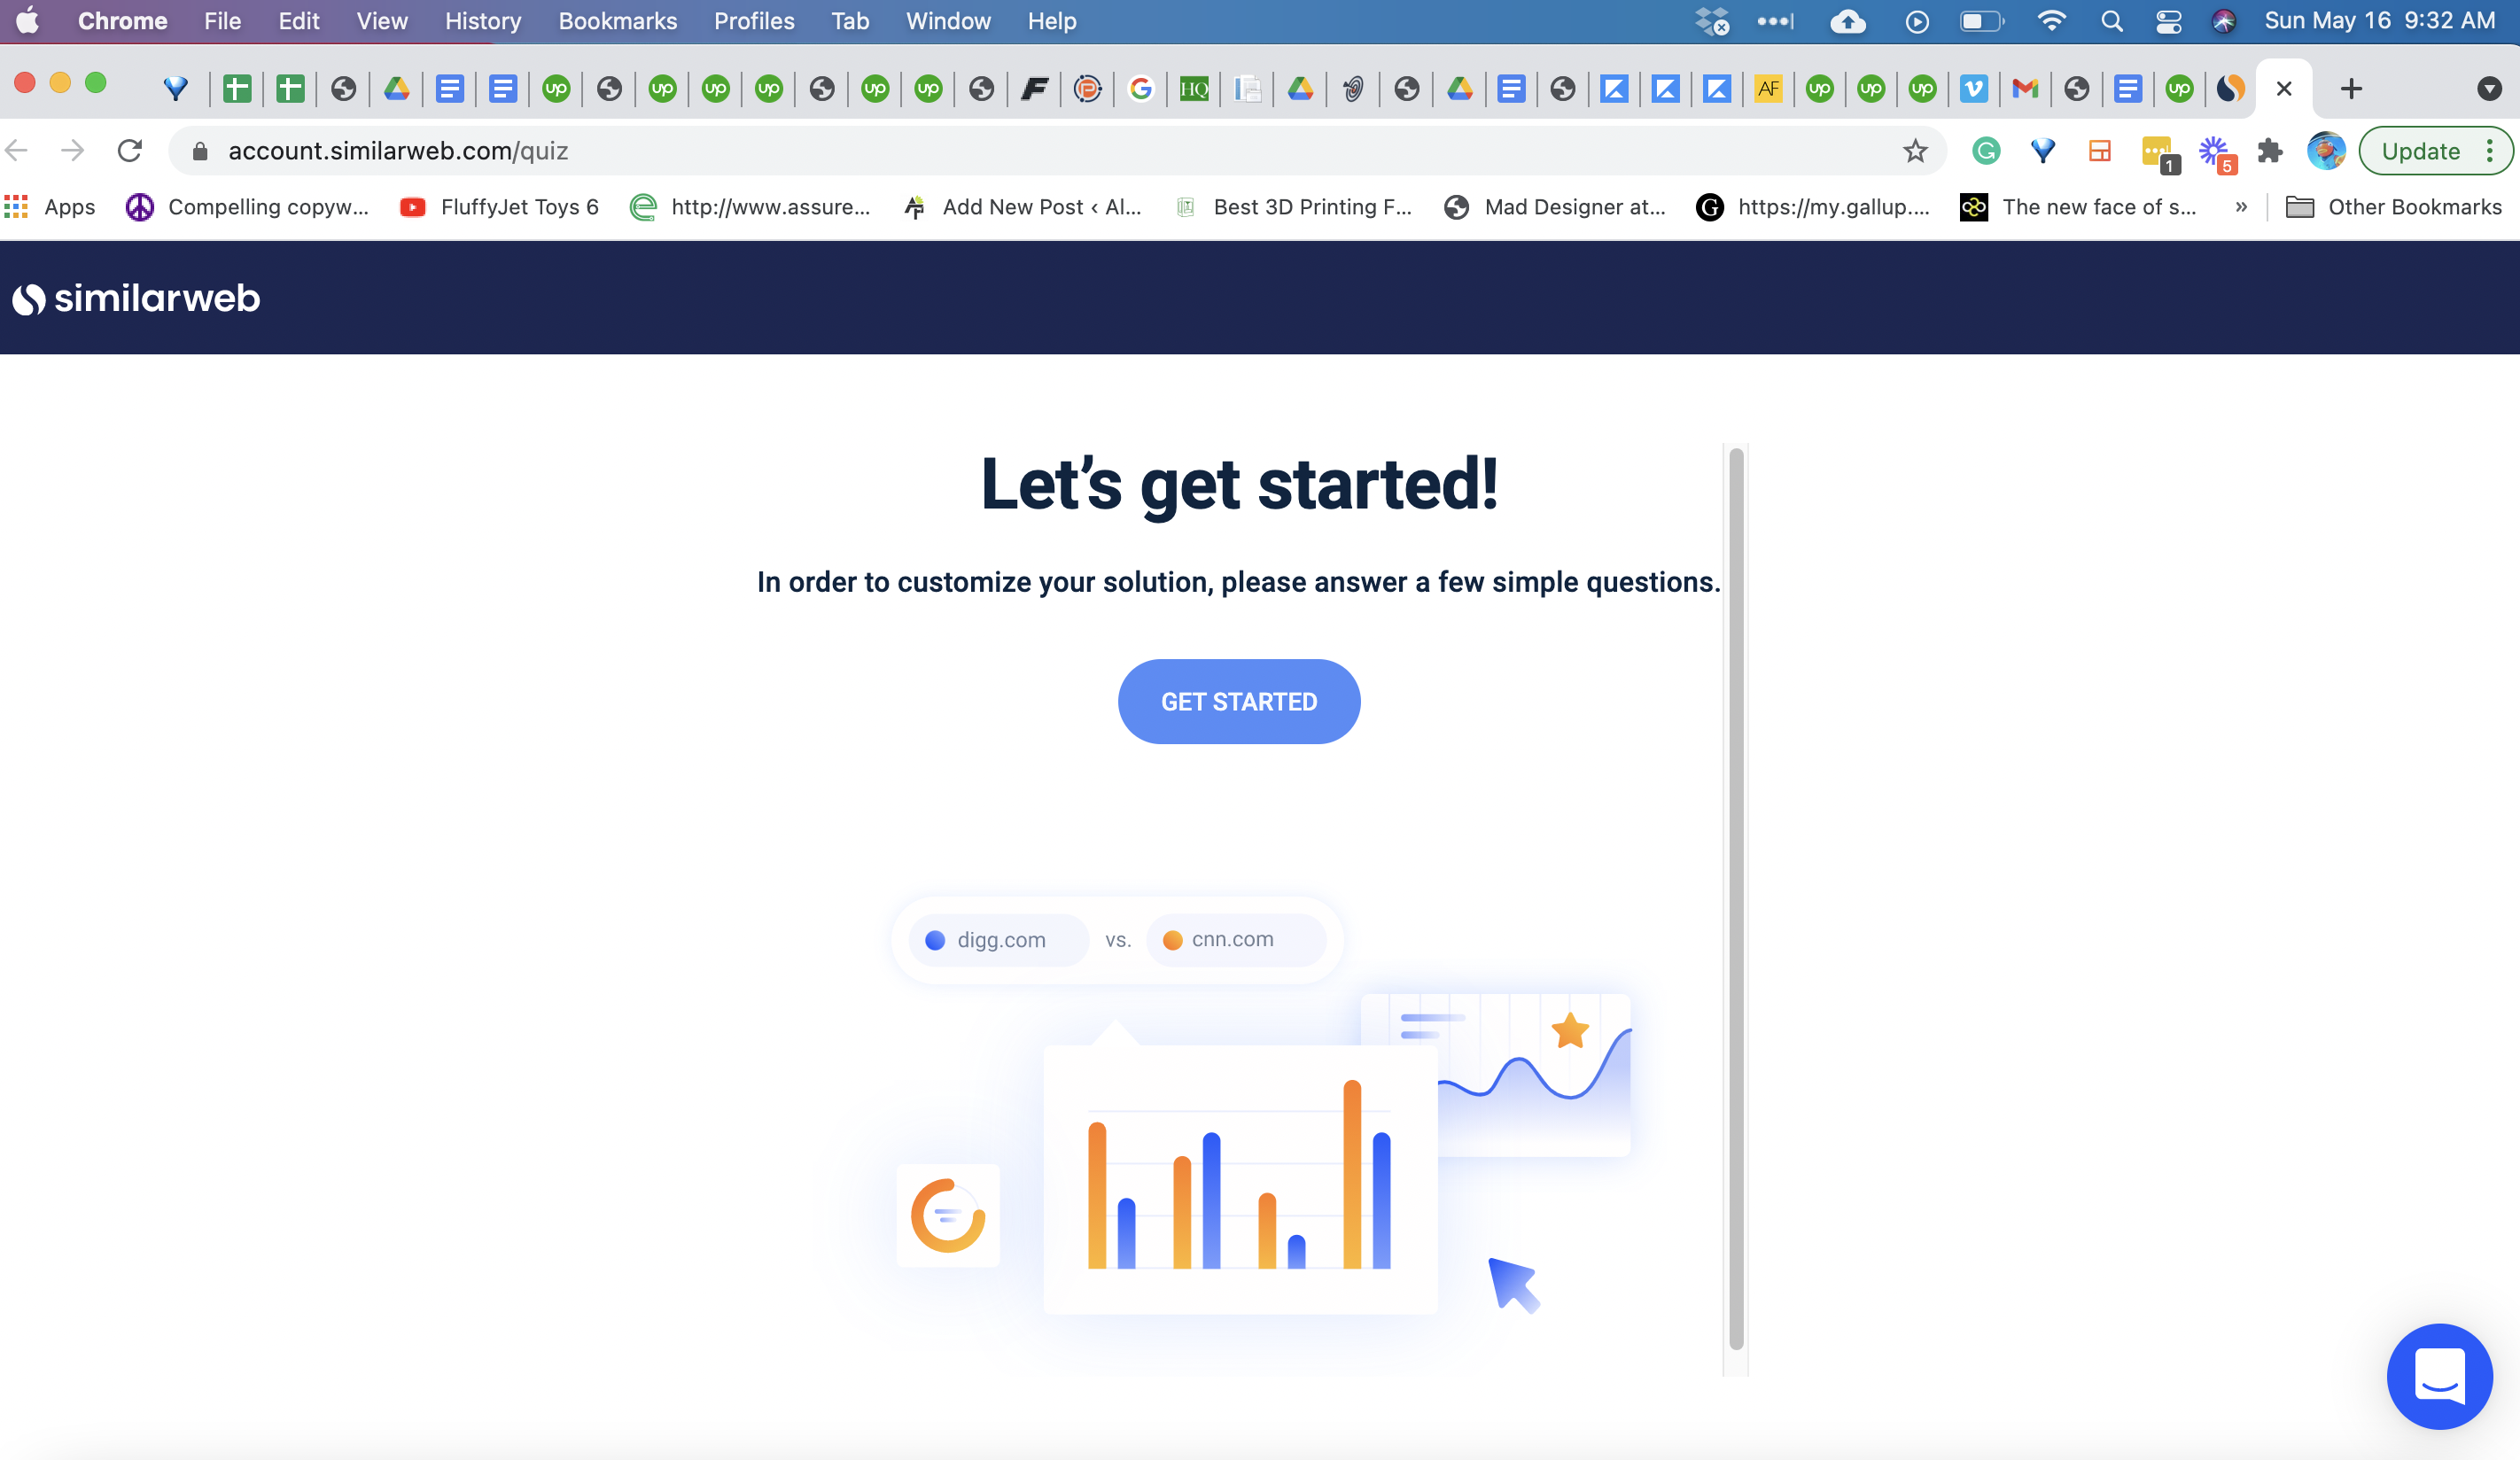
Task: Click the bookmark star icon in address bar
Action: pos(1915,151)
